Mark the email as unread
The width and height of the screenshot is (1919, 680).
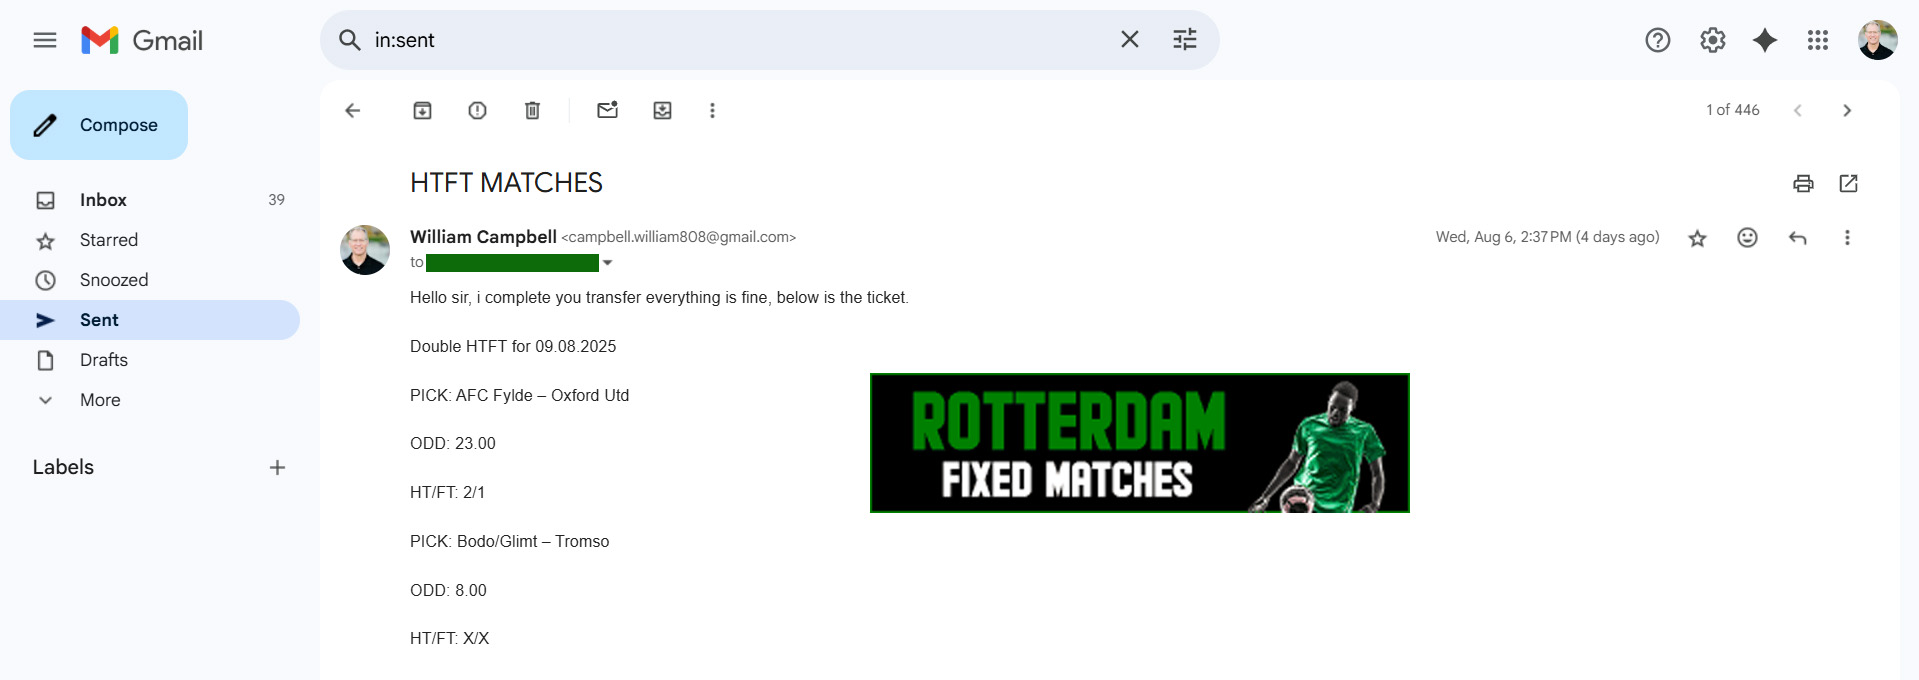click(x=607, y=110)
